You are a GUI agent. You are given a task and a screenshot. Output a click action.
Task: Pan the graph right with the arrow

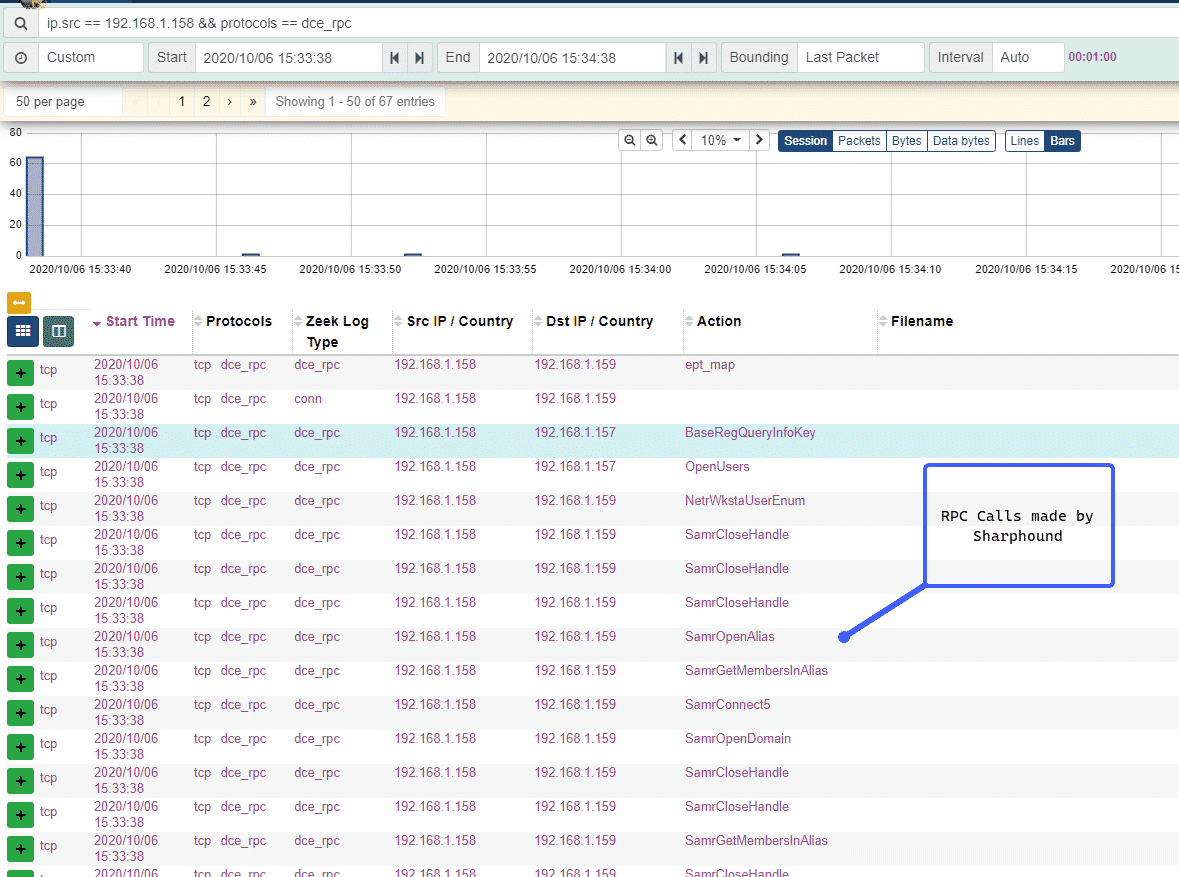(x=760, y=141)
